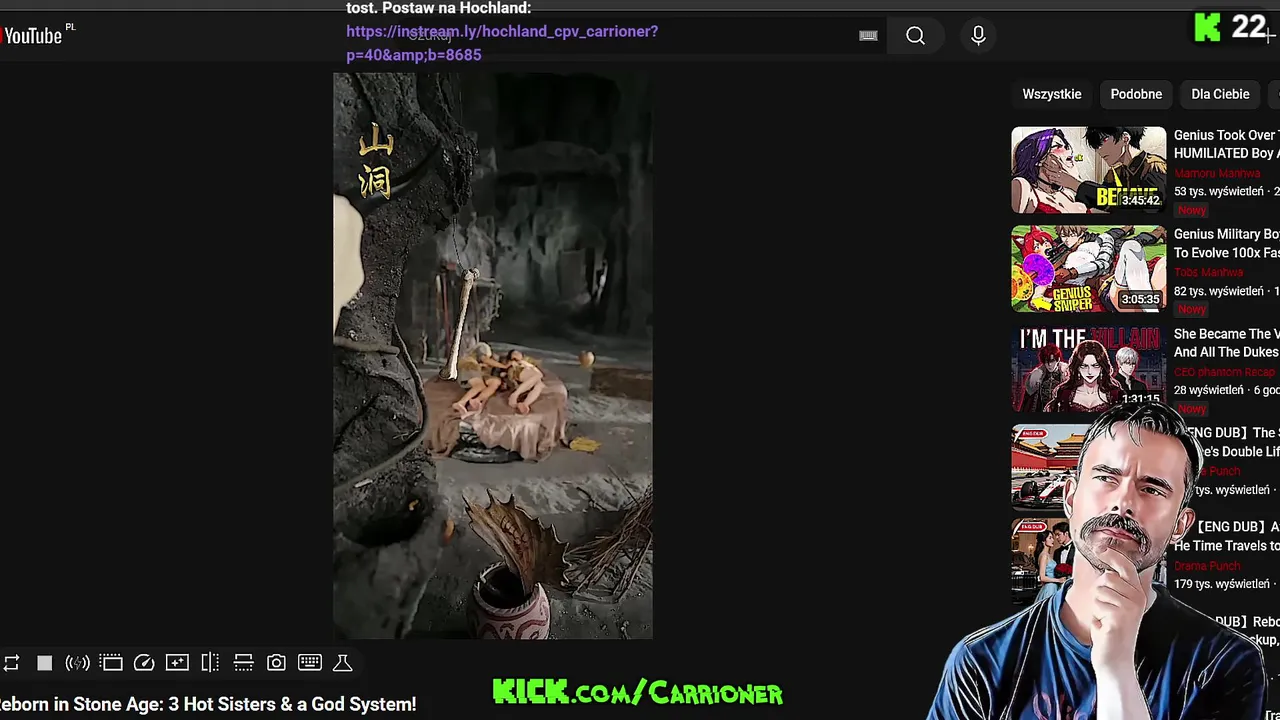Click the flip vertical icon
Screen dimensions: 1280x720
point(243,663)
